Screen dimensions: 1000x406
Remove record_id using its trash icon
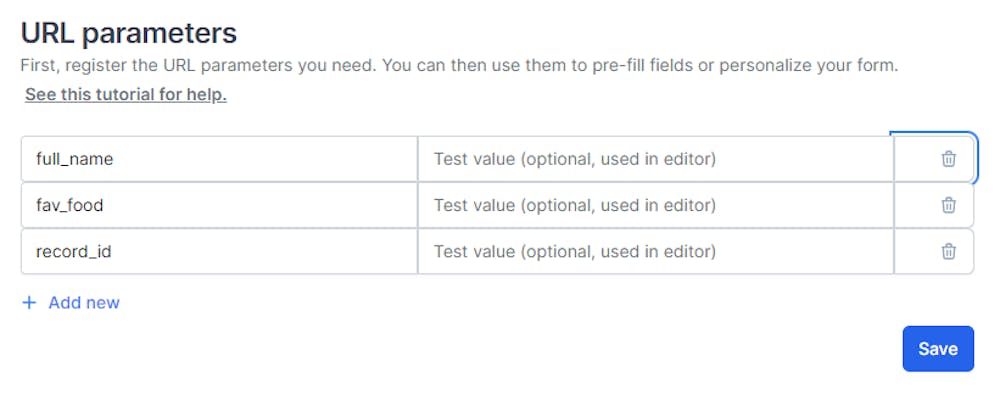[948, 251]
